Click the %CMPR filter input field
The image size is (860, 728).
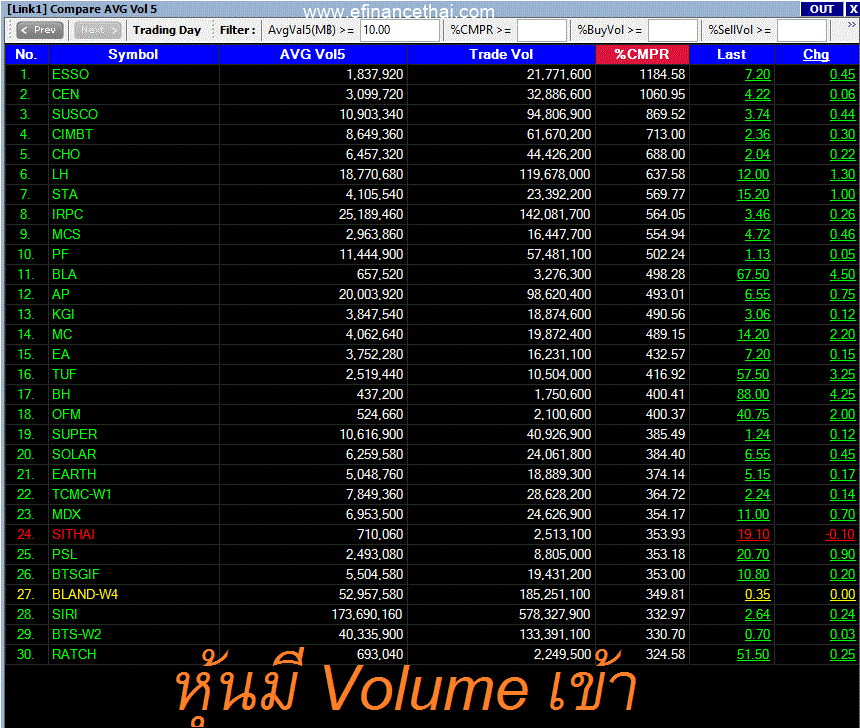coord(541,30)
